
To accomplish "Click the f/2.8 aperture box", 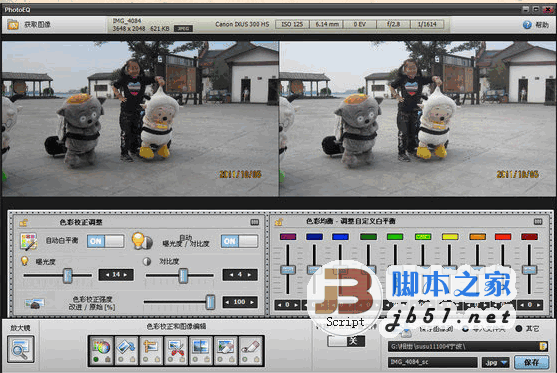I will click(393, 24).
